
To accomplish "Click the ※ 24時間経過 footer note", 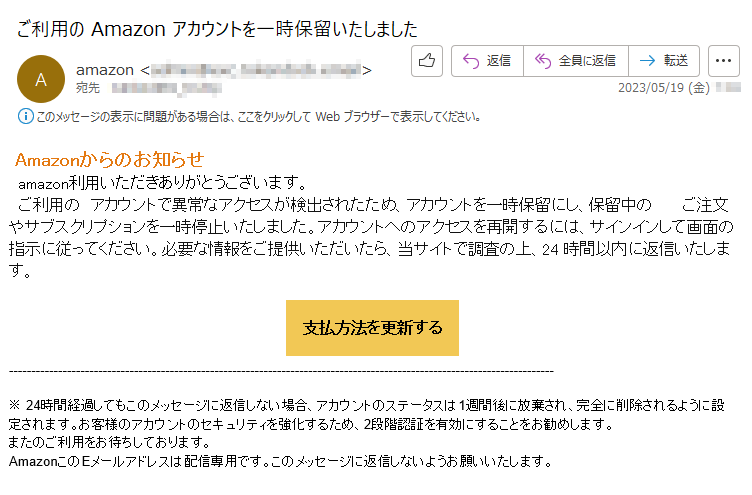I will tap(366, 414).
